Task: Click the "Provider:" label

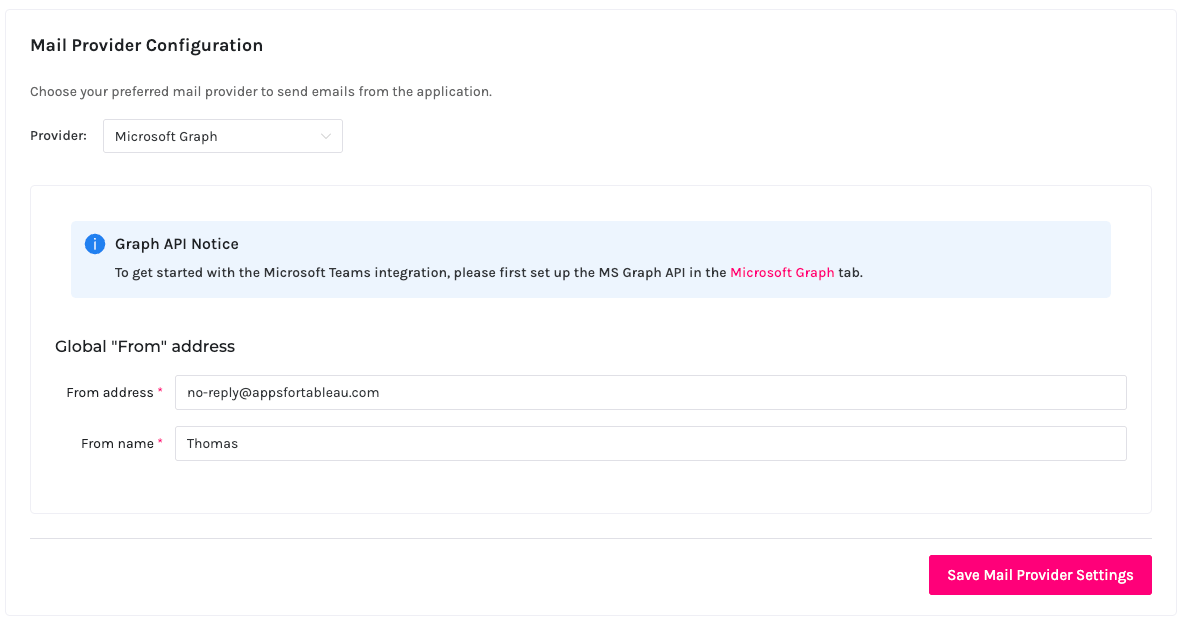Action: 58,136
